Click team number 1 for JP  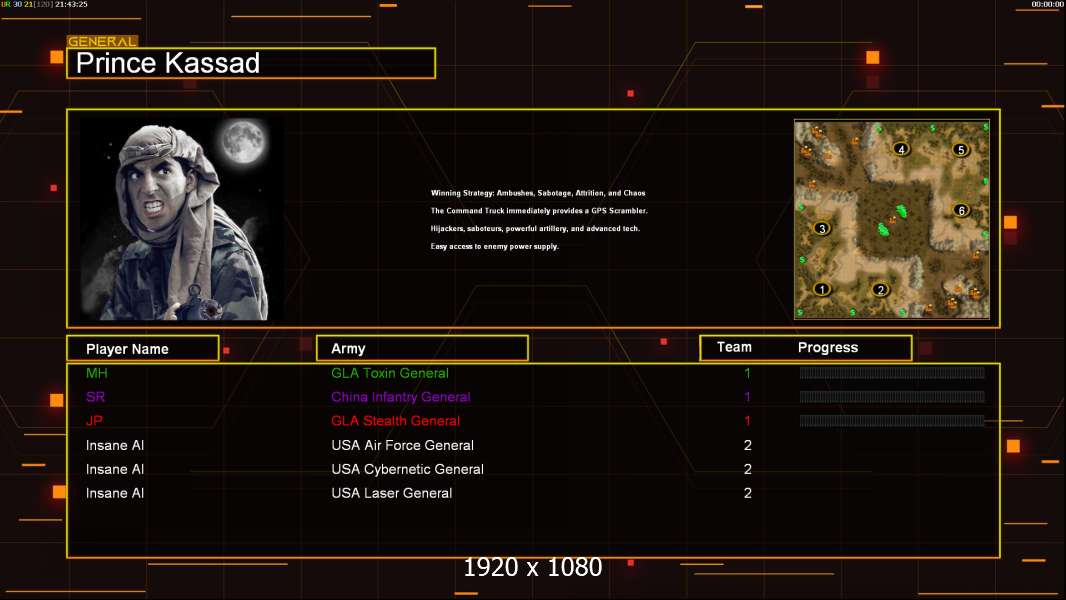pos(747,421)
